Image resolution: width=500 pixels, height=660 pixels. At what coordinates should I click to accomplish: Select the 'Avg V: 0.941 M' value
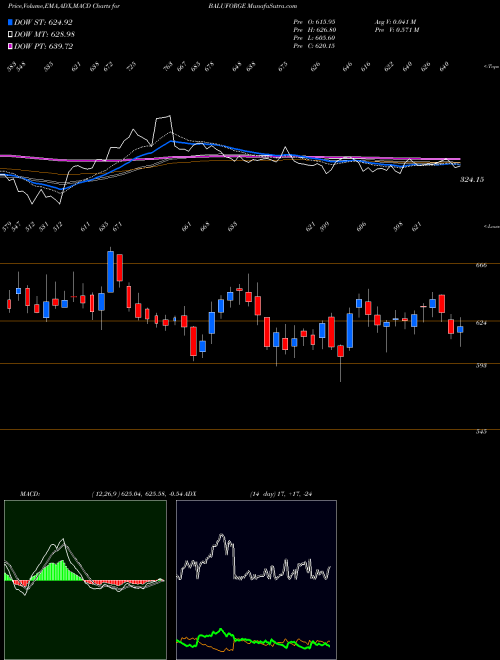[x=395, y=22]
